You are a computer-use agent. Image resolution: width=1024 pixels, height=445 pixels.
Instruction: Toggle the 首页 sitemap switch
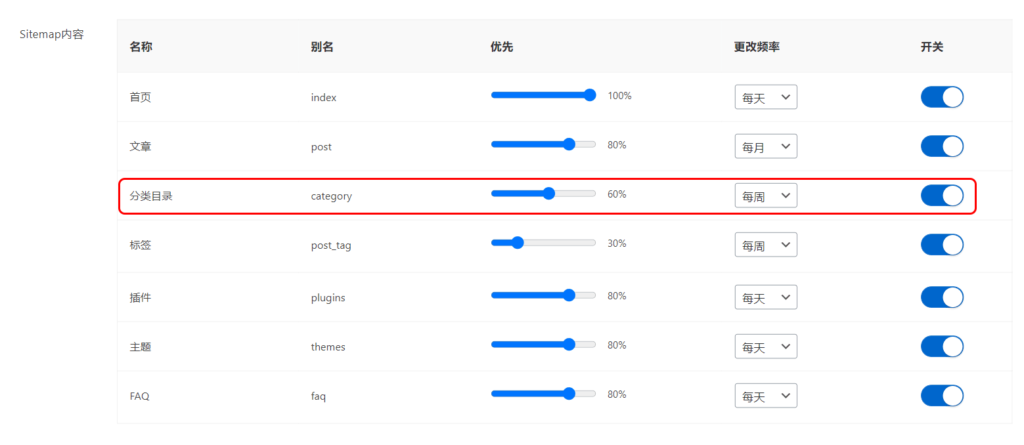(941, 97)
